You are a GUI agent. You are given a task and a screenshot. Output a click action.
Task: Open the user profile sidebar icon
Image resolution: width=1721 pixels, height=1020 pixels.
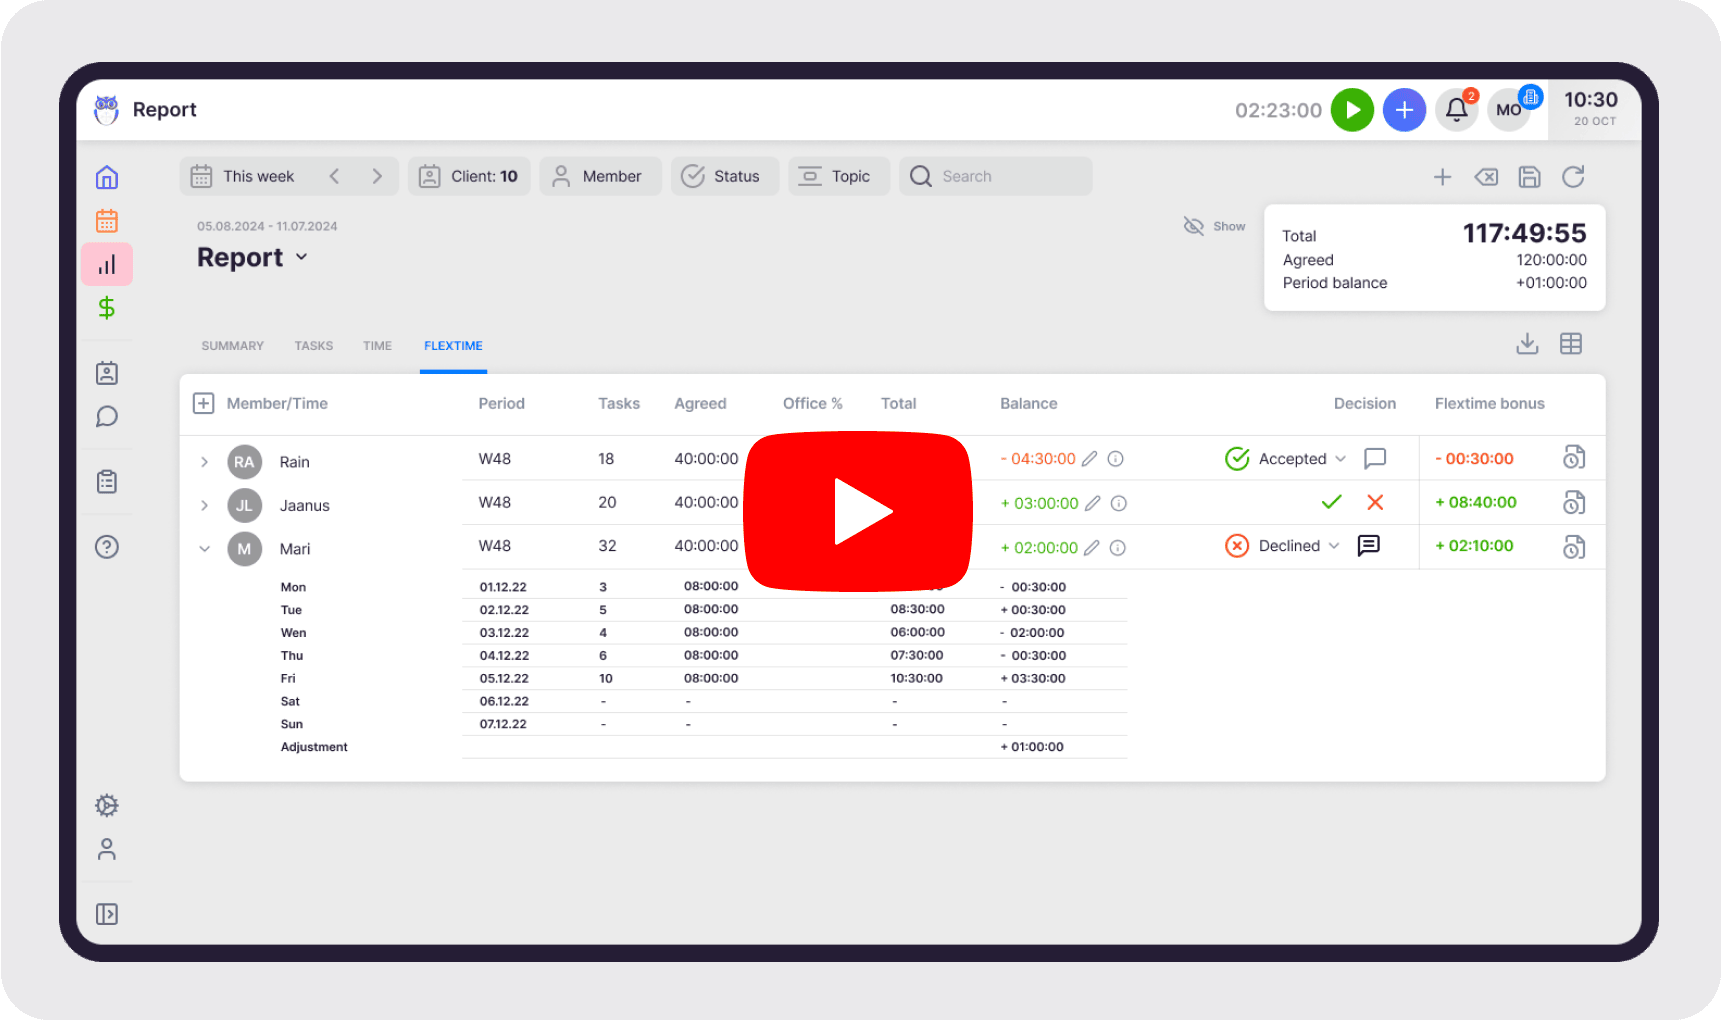point(107,849)
